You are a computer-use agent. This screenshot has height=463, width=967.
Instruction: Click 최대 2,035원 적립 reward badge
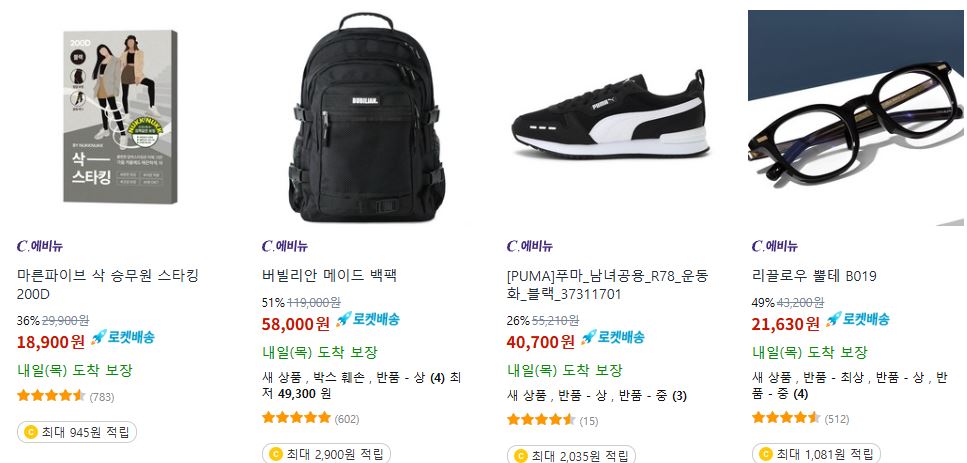point(570,455)
